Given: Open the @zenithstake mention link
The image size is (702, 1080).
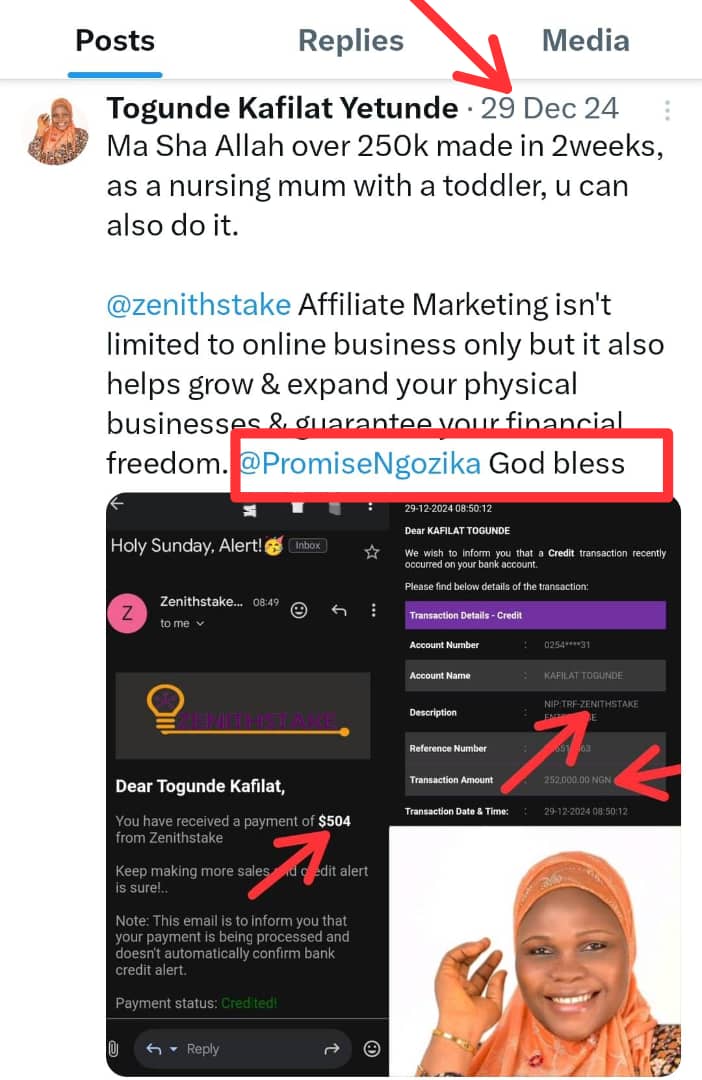Looking at the screenshot, I should coord(198,304).
